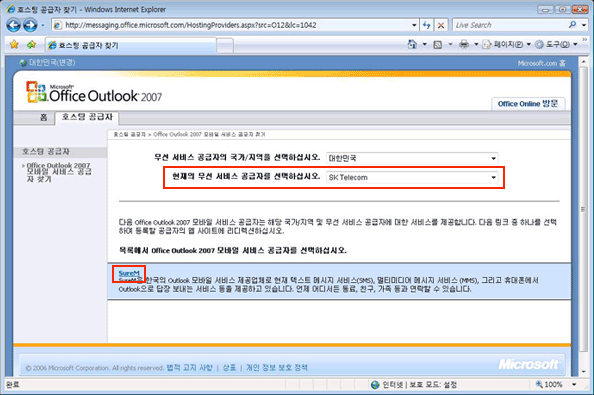Go forward with the browser Forward arrow

click(30, 25)
